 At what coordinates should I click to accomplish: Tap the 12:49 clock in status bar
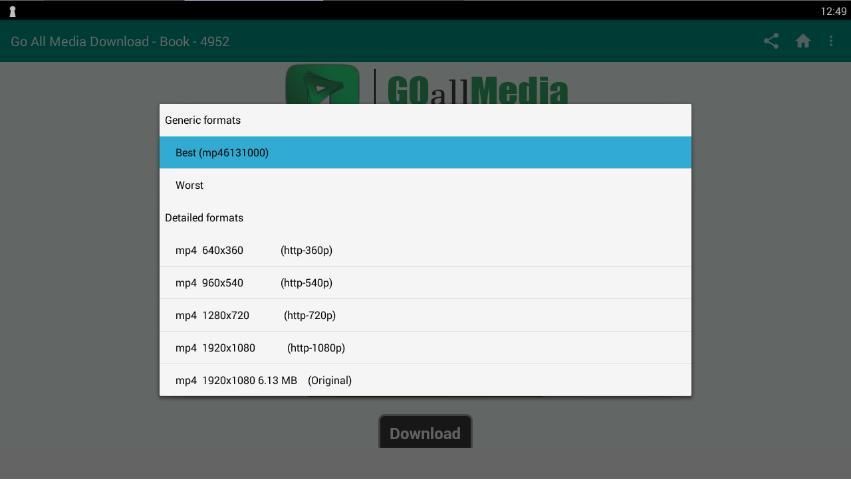coord(833,11)
